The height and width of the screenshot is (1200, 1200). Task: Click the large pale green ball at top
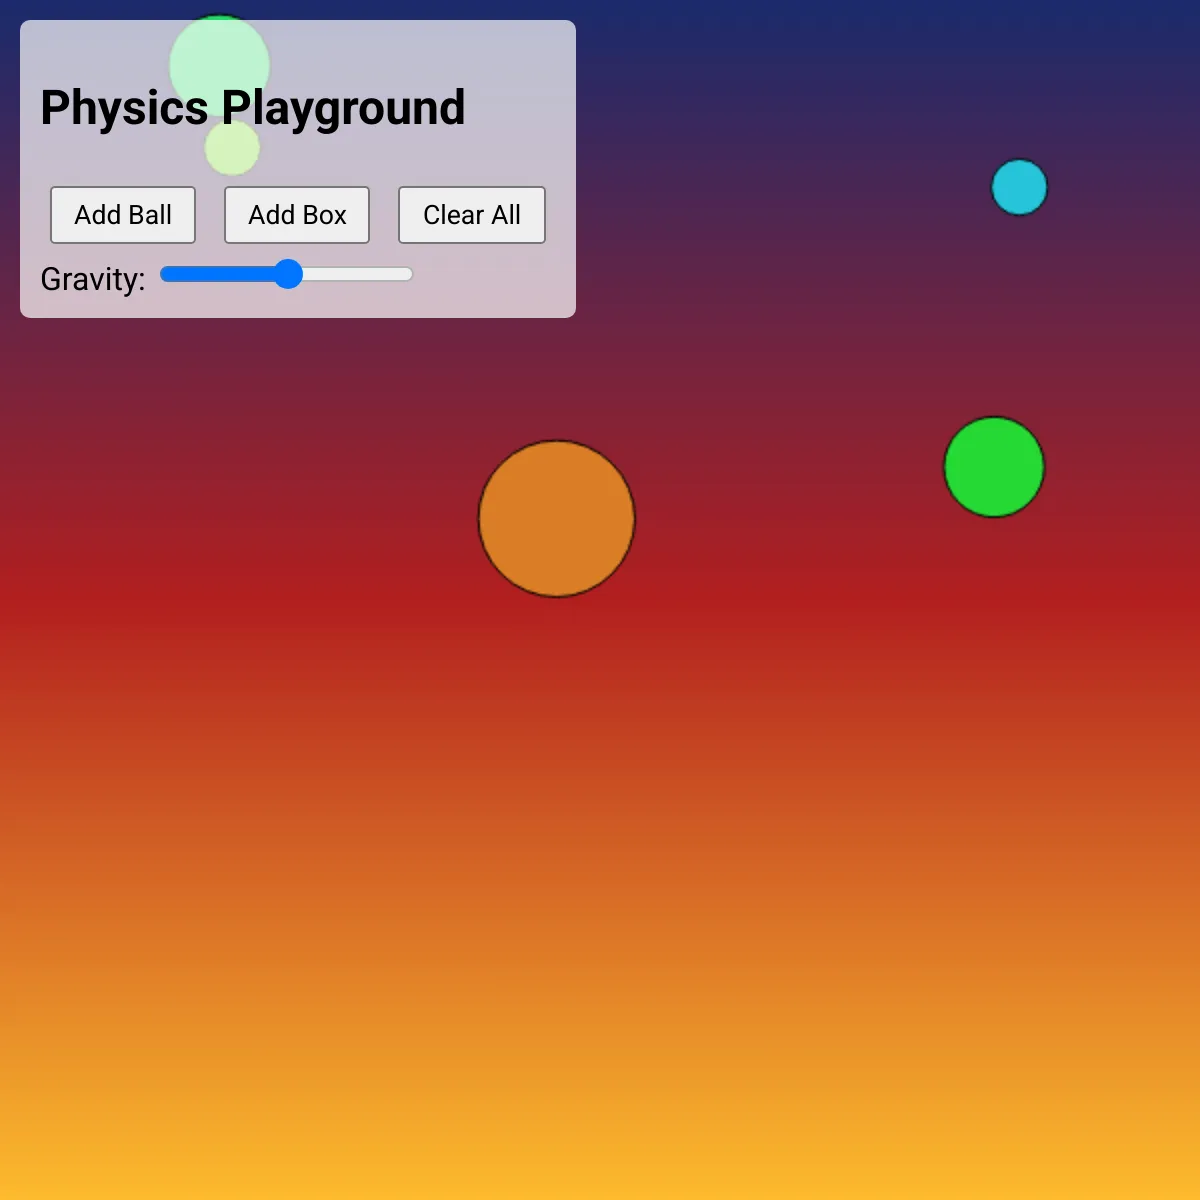[219, 64]
